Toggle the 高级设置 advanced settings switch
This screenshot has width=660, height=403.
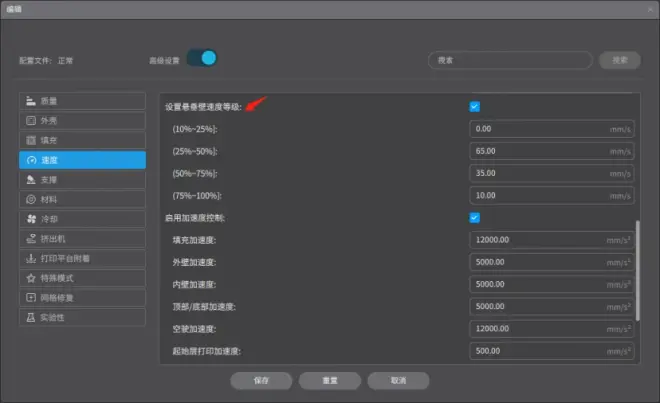pyautogui.click(x=202, y=58)
